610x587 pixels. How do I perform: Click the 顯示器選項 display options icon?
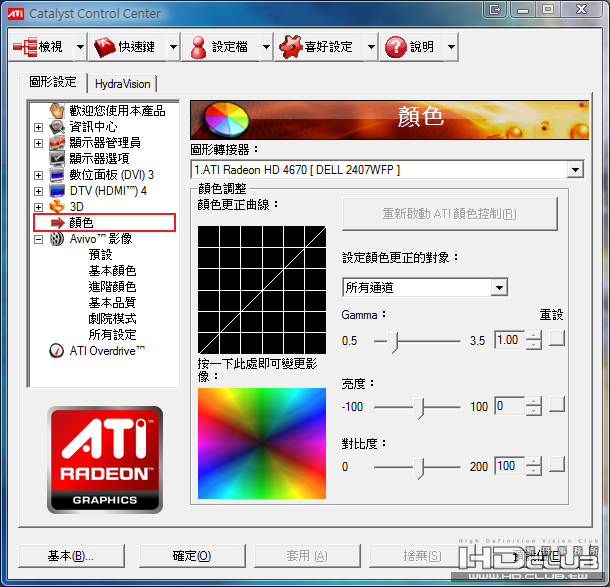57,159
